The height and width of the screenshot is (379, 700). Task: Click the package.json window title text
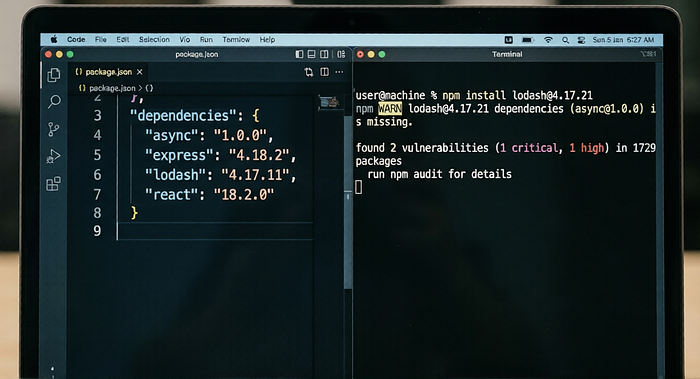[x=196, y=54]
